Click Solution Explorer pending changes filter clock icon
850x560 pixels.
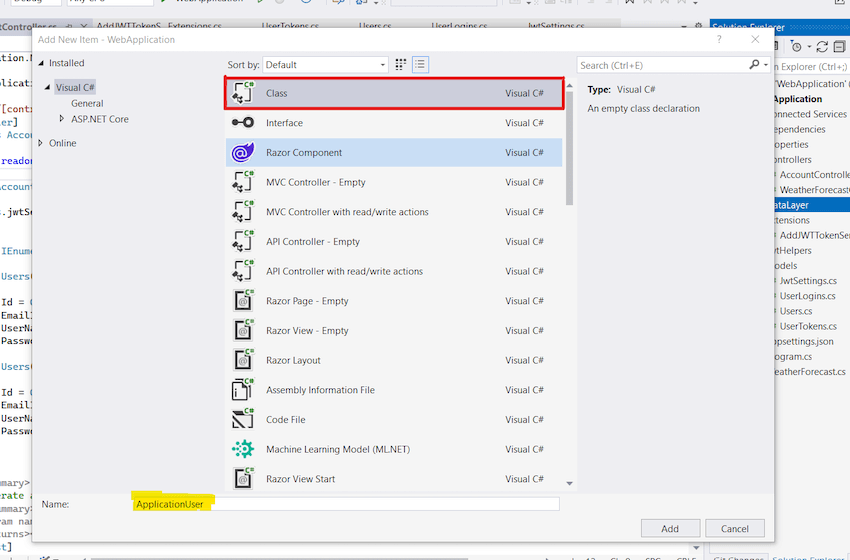point(796,47)
